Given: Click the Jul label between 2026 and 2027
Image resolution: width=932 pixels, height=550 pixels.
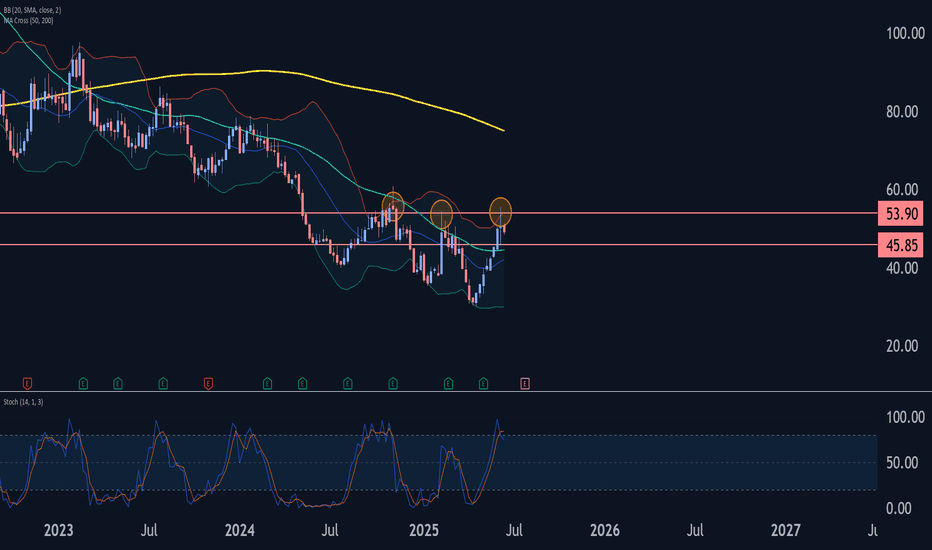Looking at the screenshot, I should (695, 530).
